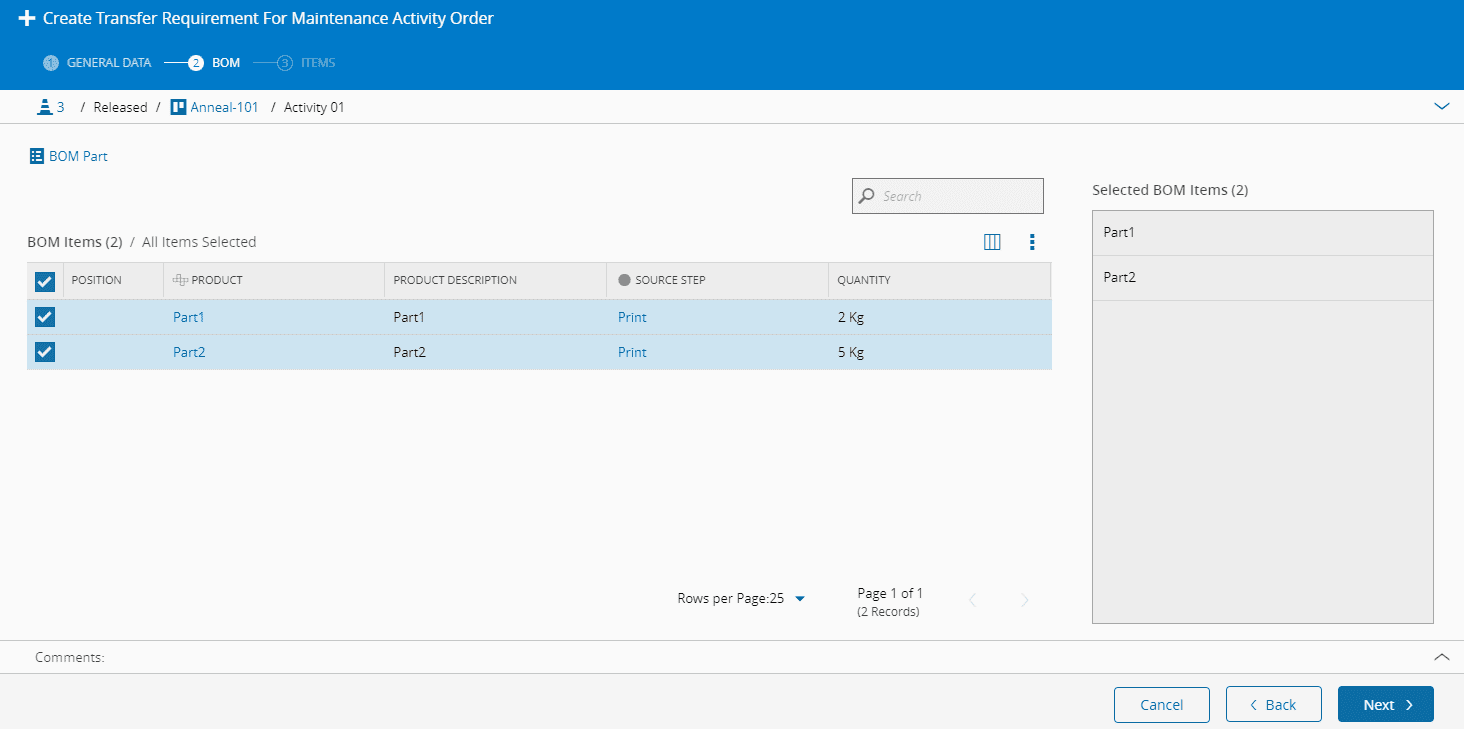Click the Next button
The height and width of the screenshot is (729, 1464).
(x=1385, y=705)
